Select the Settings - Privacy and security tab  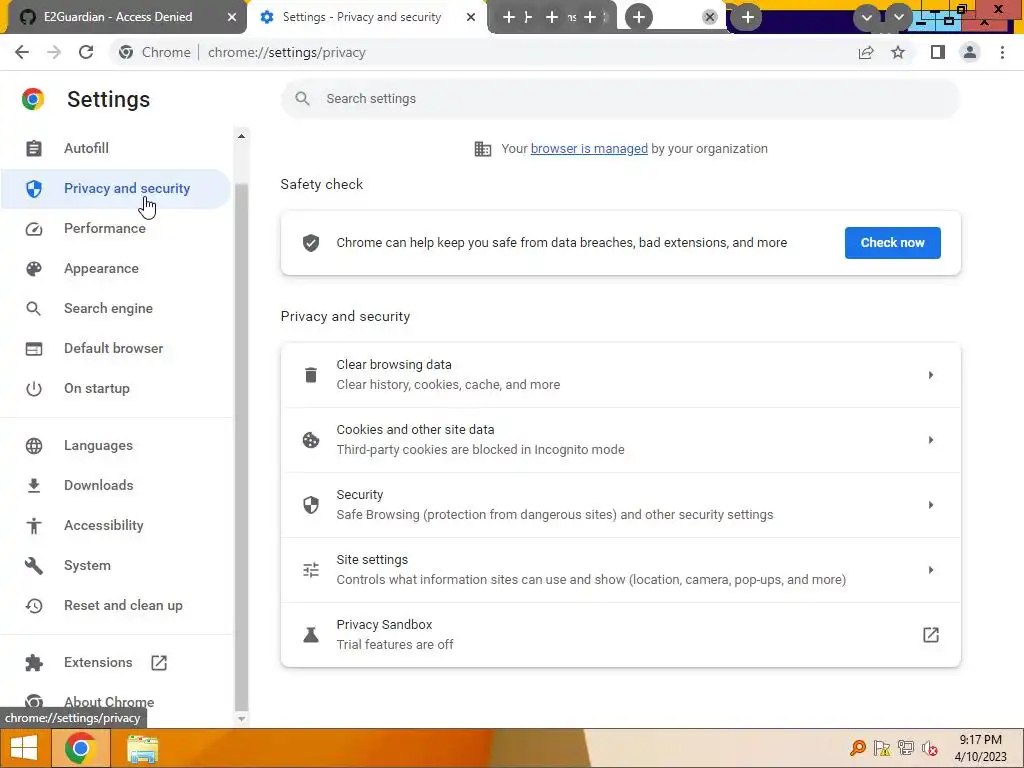362,17
